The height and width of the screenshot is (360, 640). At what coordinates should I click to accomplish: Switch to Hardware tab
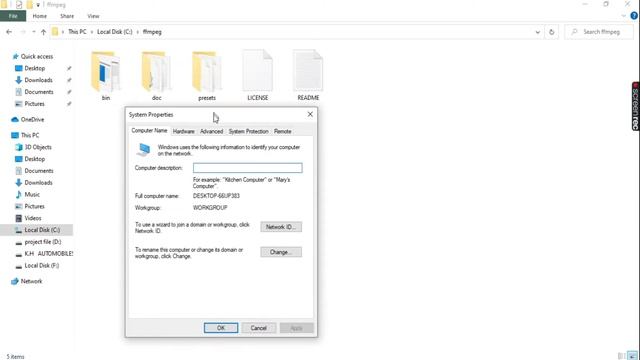click(184, 131)
